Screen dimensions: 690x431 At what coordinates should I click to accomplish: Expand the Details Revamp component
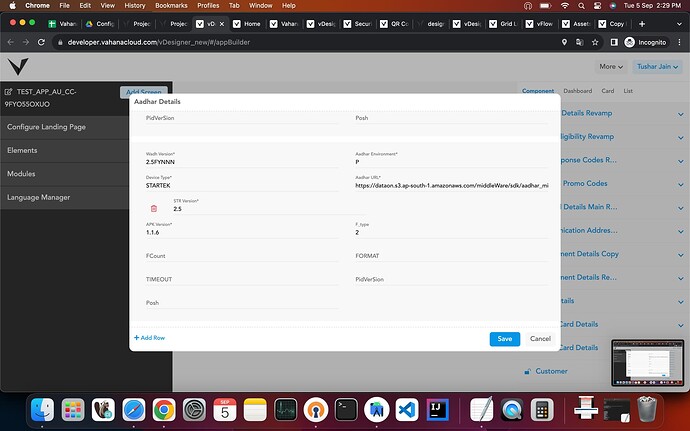coord(681,114)
